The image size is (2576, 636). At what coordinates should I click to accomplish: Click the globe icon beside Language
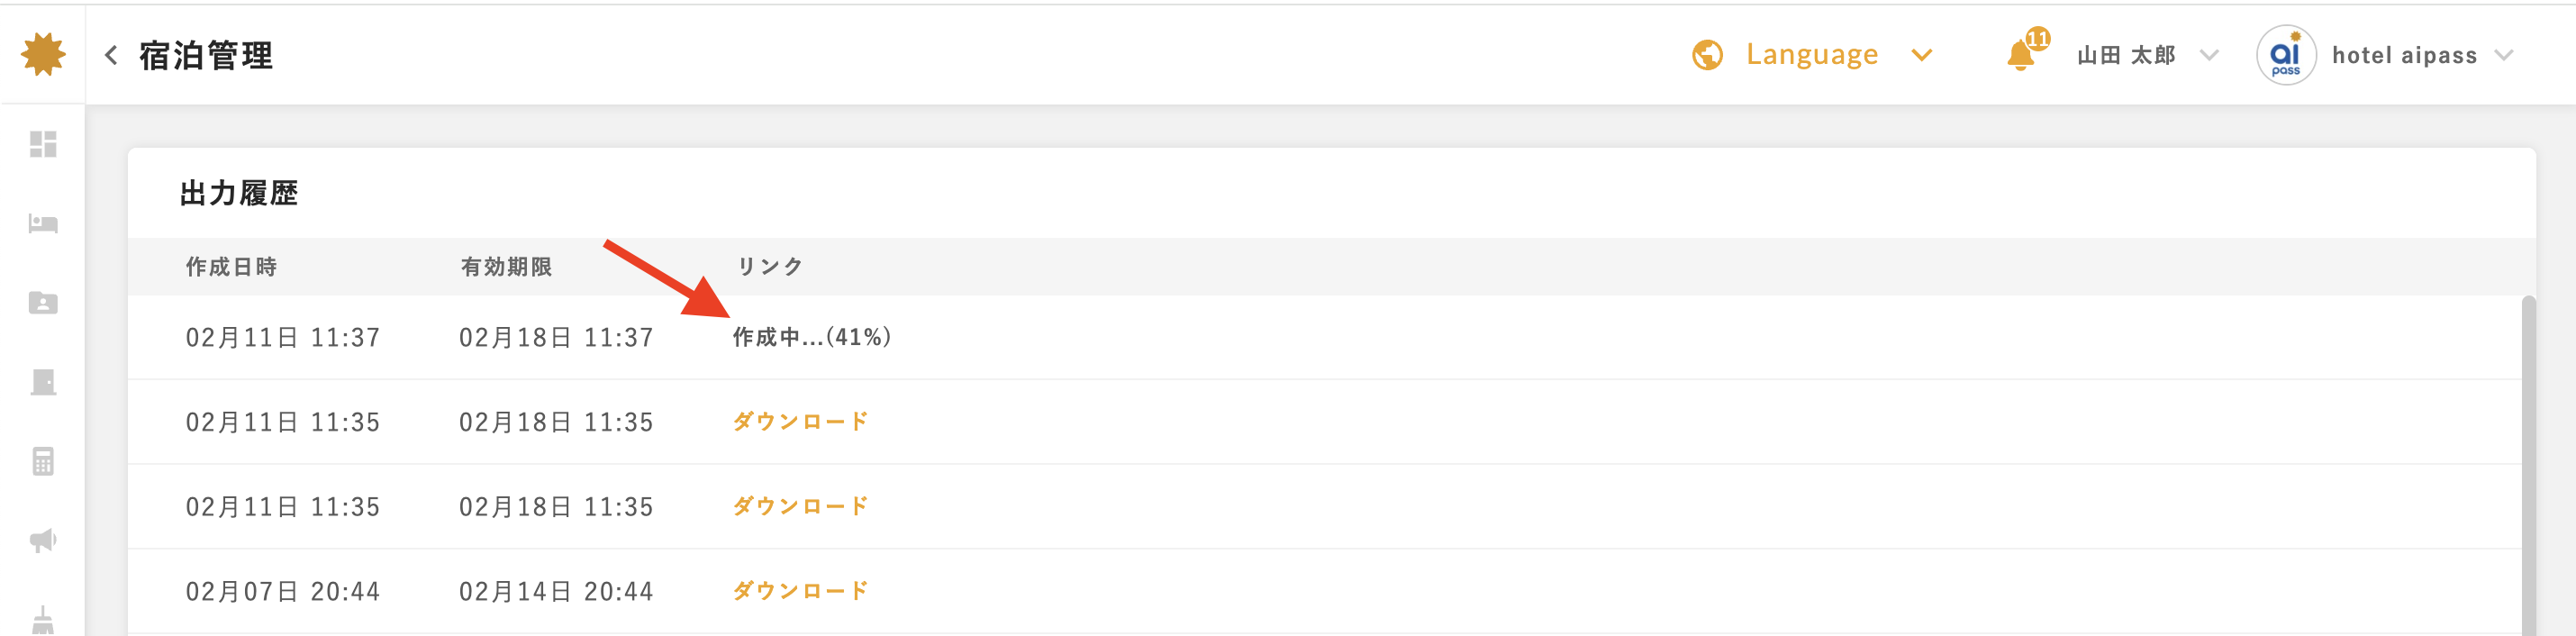[1707, 55]
